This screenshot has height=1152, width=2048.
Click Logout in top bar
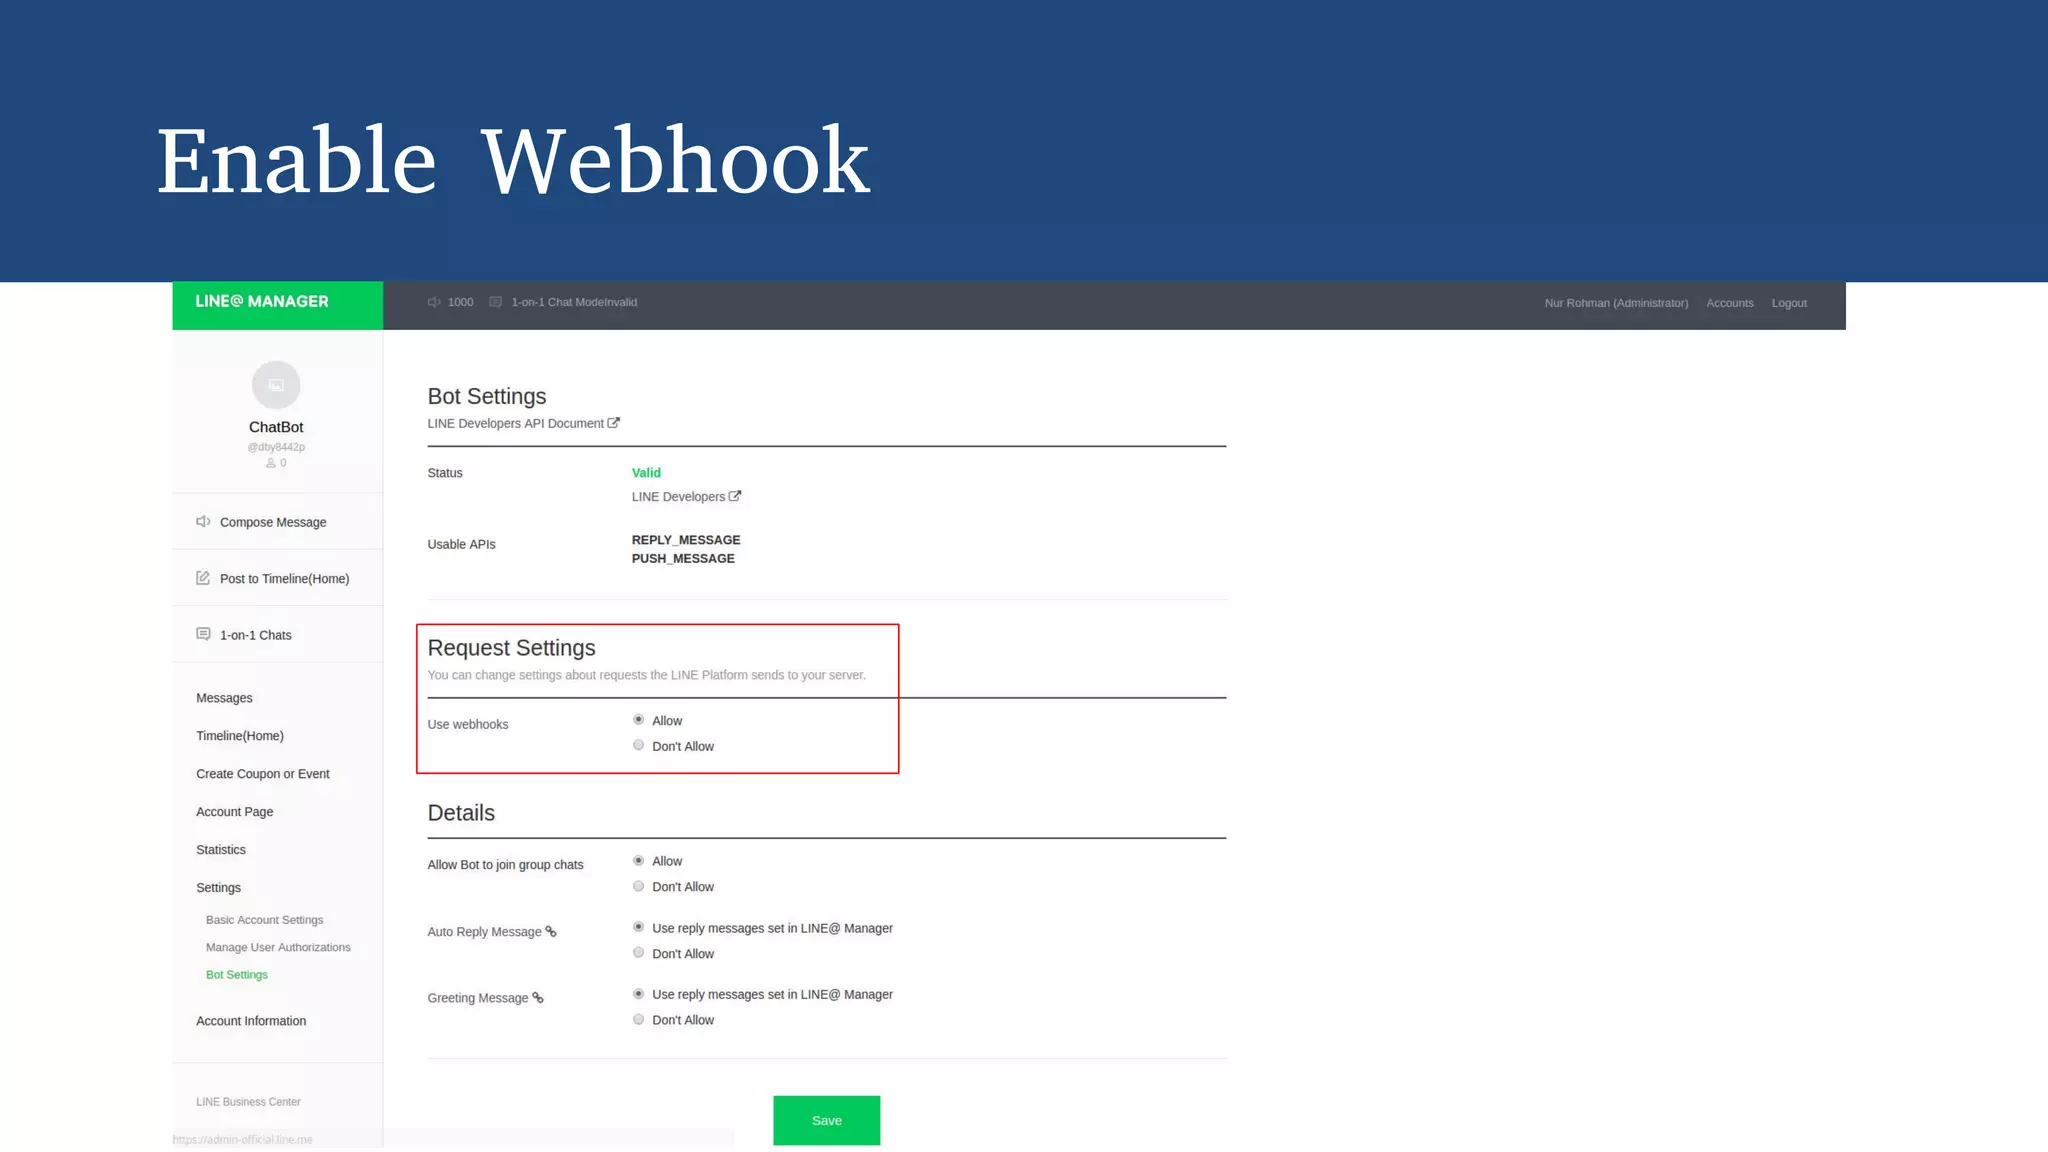(1789, 303)
